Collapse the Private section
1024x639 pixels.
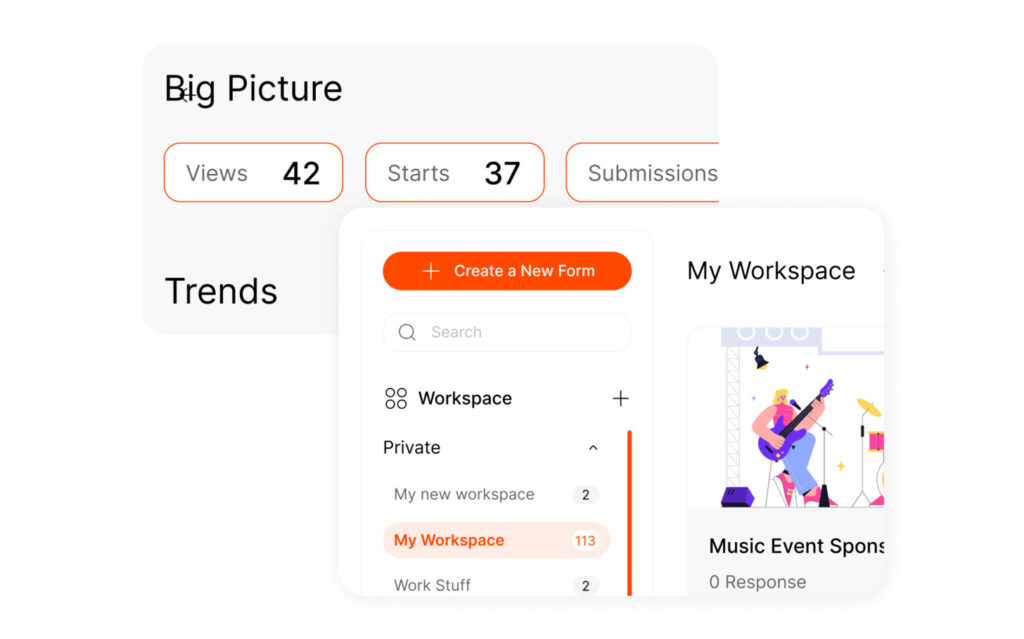593,448
